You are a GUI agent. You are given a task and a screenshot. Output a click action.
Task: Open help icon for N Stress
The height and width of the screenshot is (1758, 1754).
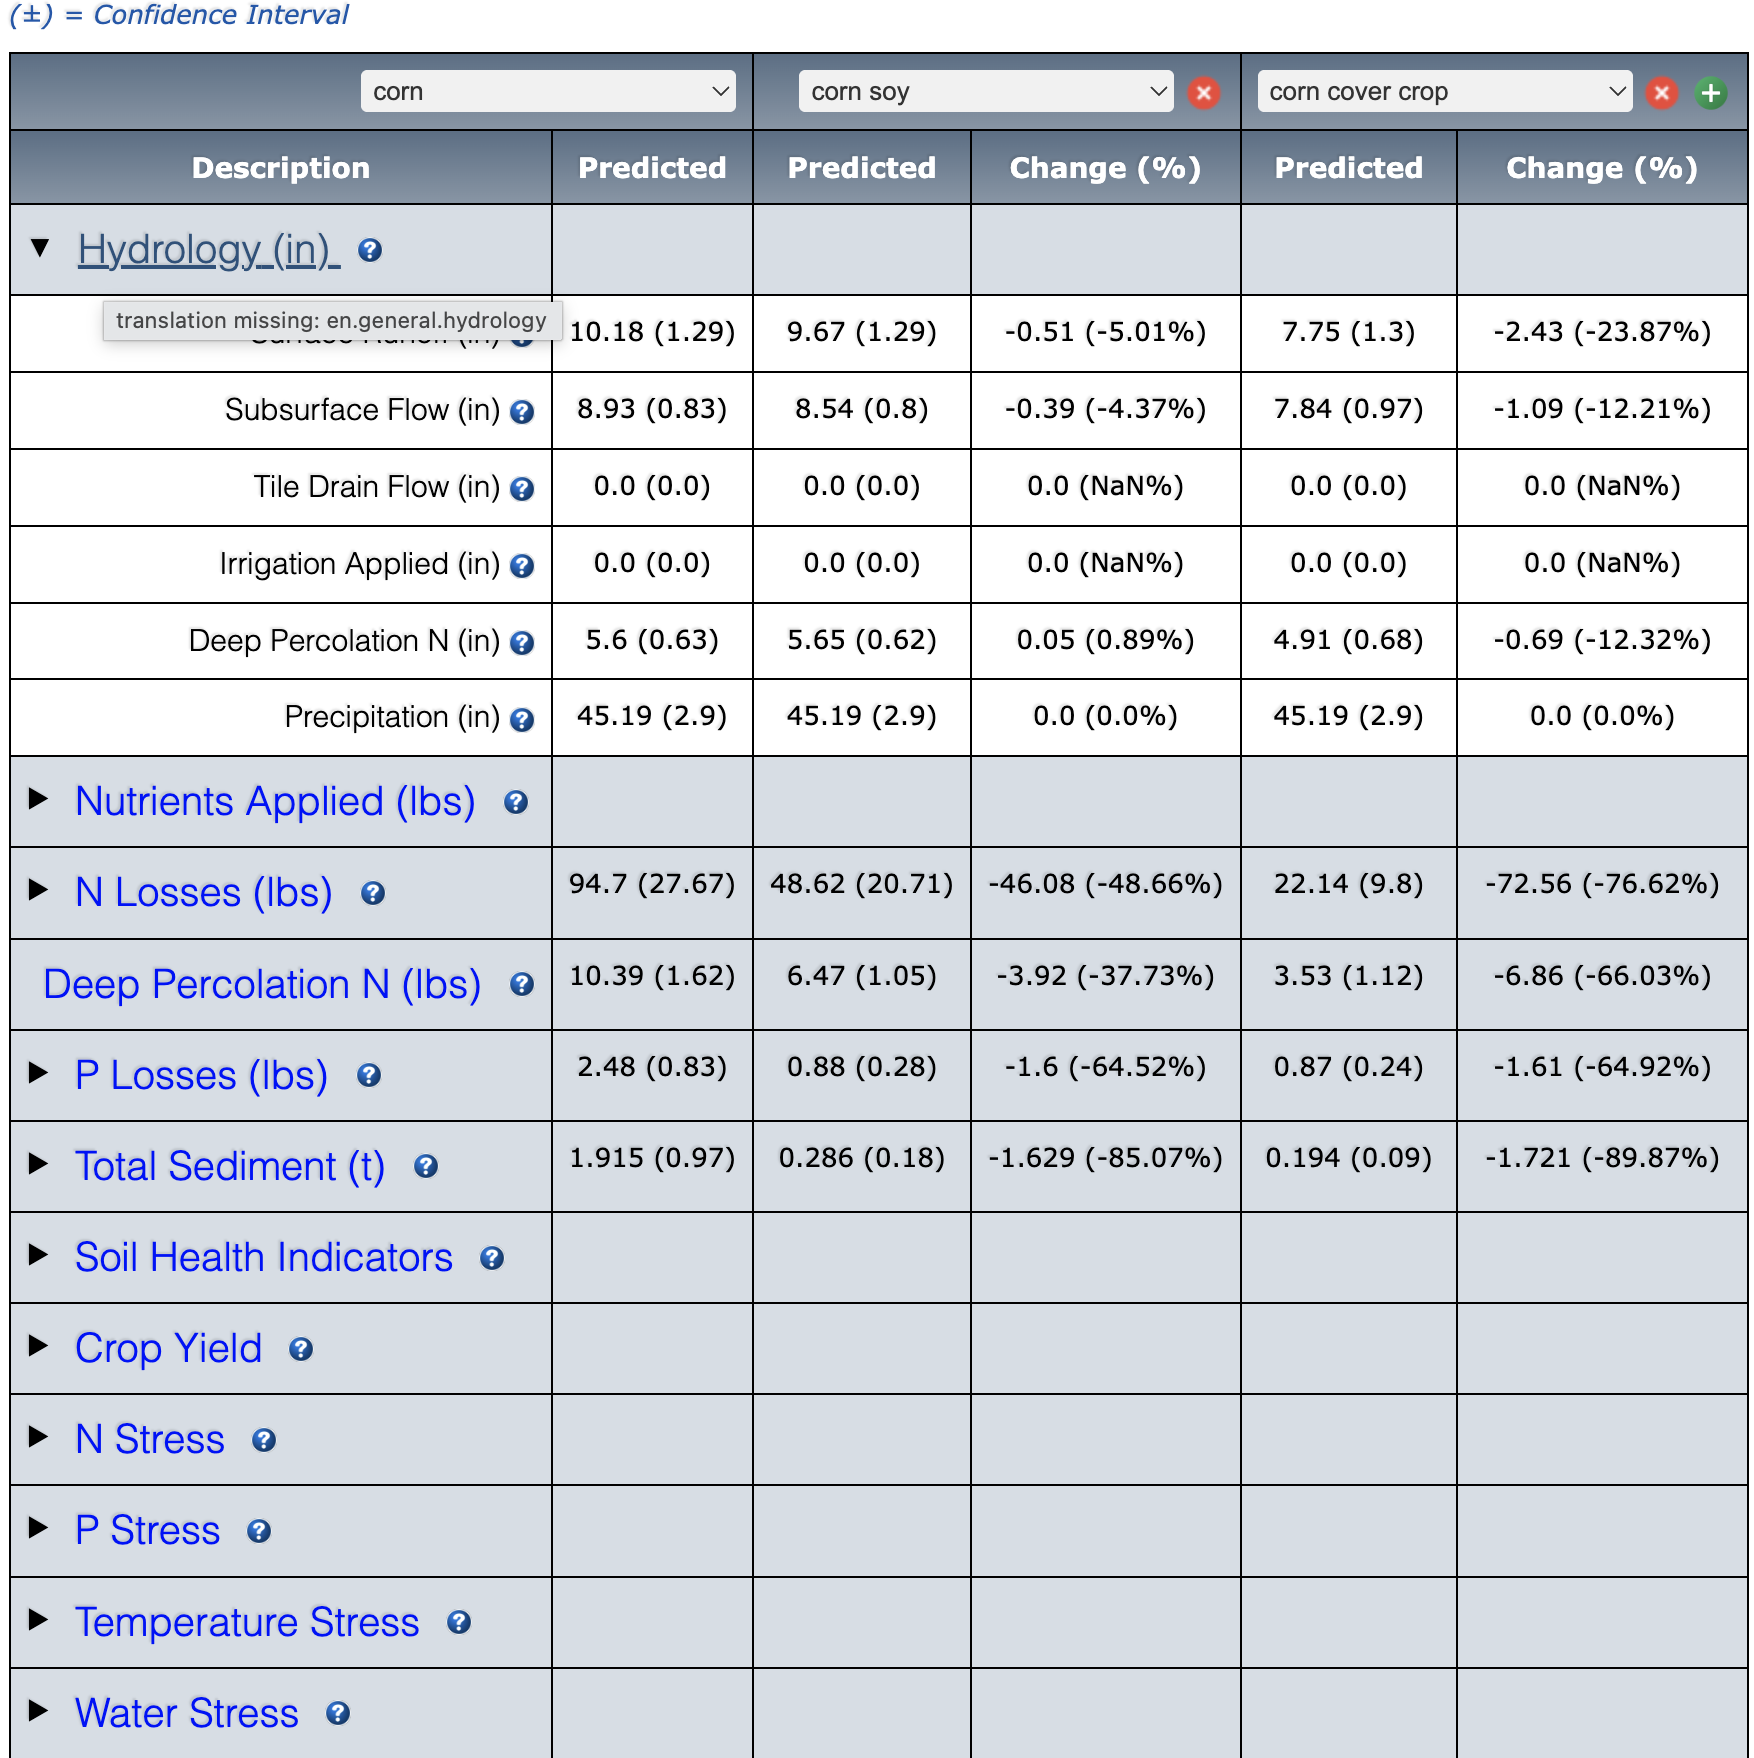264,1440
